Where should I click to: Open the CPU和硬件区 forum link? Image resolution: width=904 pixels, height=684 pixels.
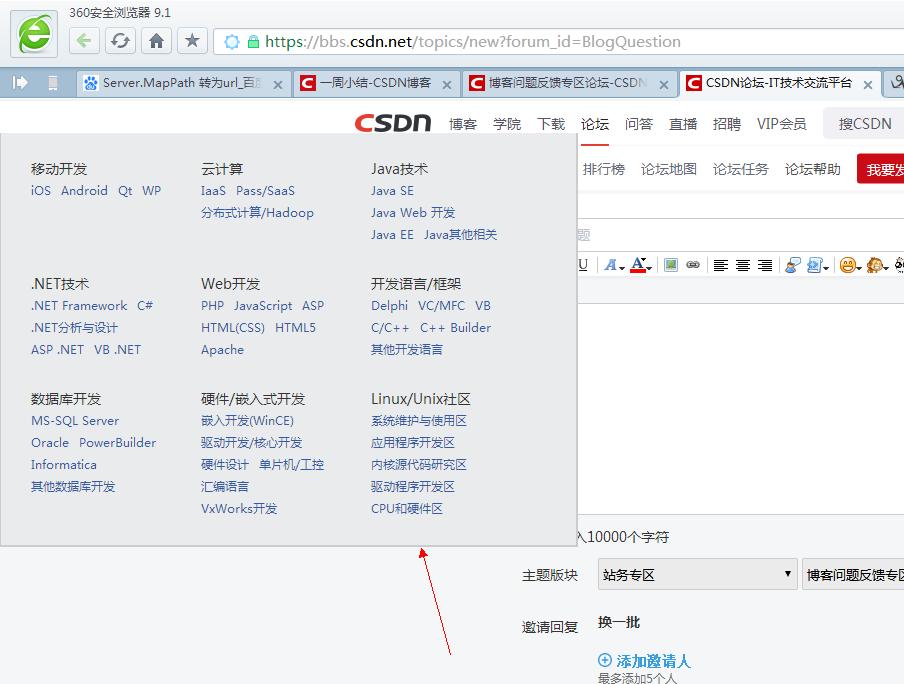pyautogui.click(x=407, y=509)
